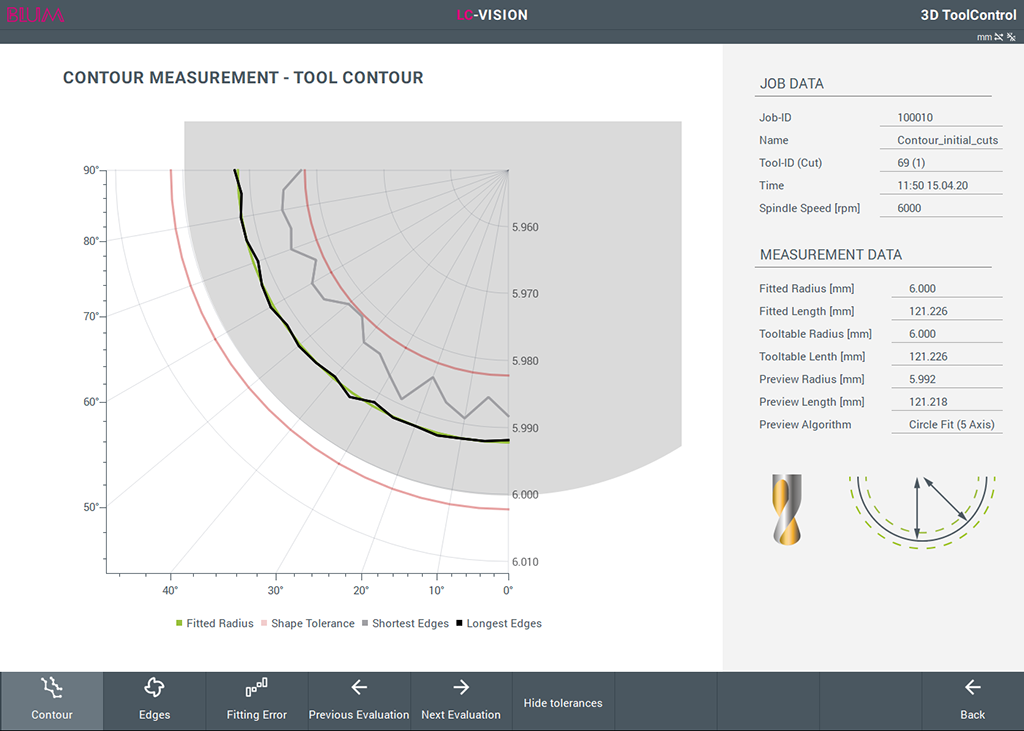Toggle Shape Tolerance legend entry
This screenshot has height=731, width=1024.
[x=308, y=623]
